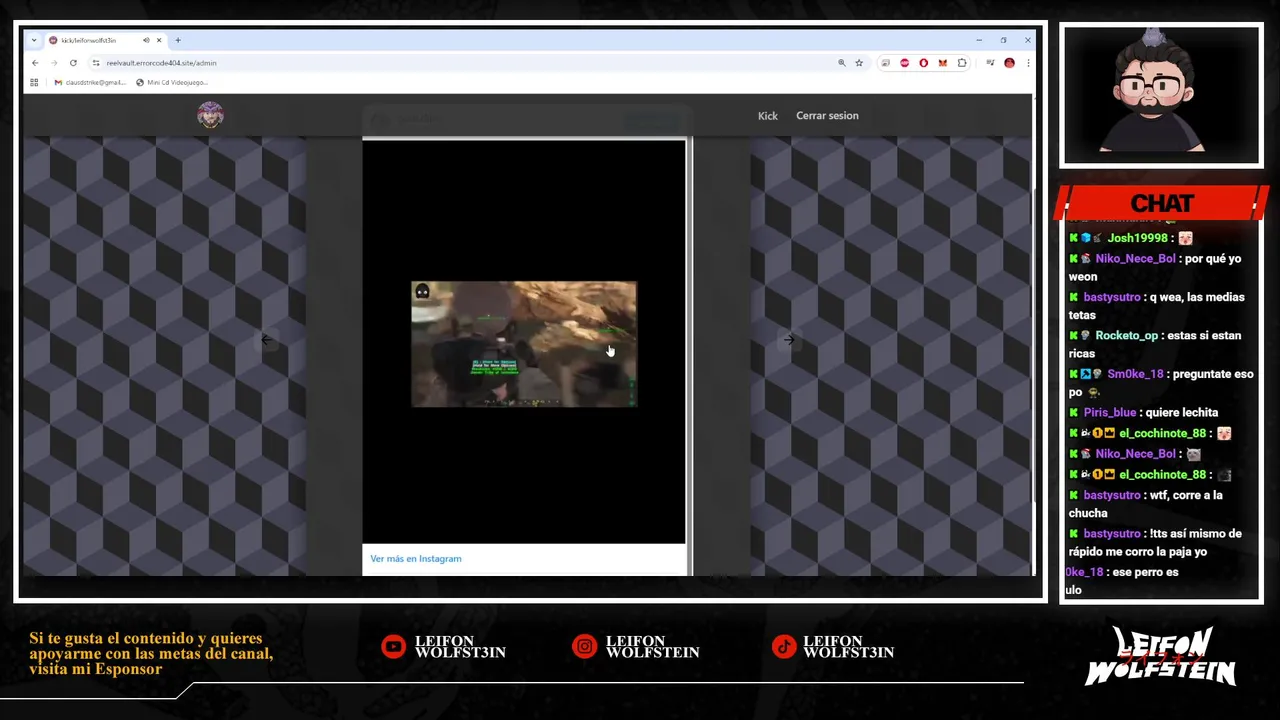This screenshot has height=720, width=1280.
Task: Go back with the browser back arrow
Action: (35, 62)
